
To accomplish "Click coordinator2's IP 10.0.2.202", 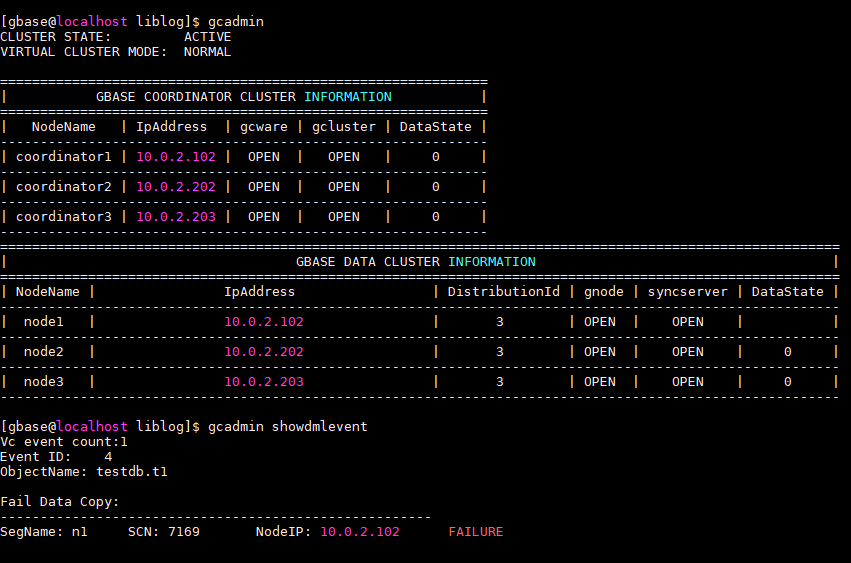I will click(x=176, y=187).
